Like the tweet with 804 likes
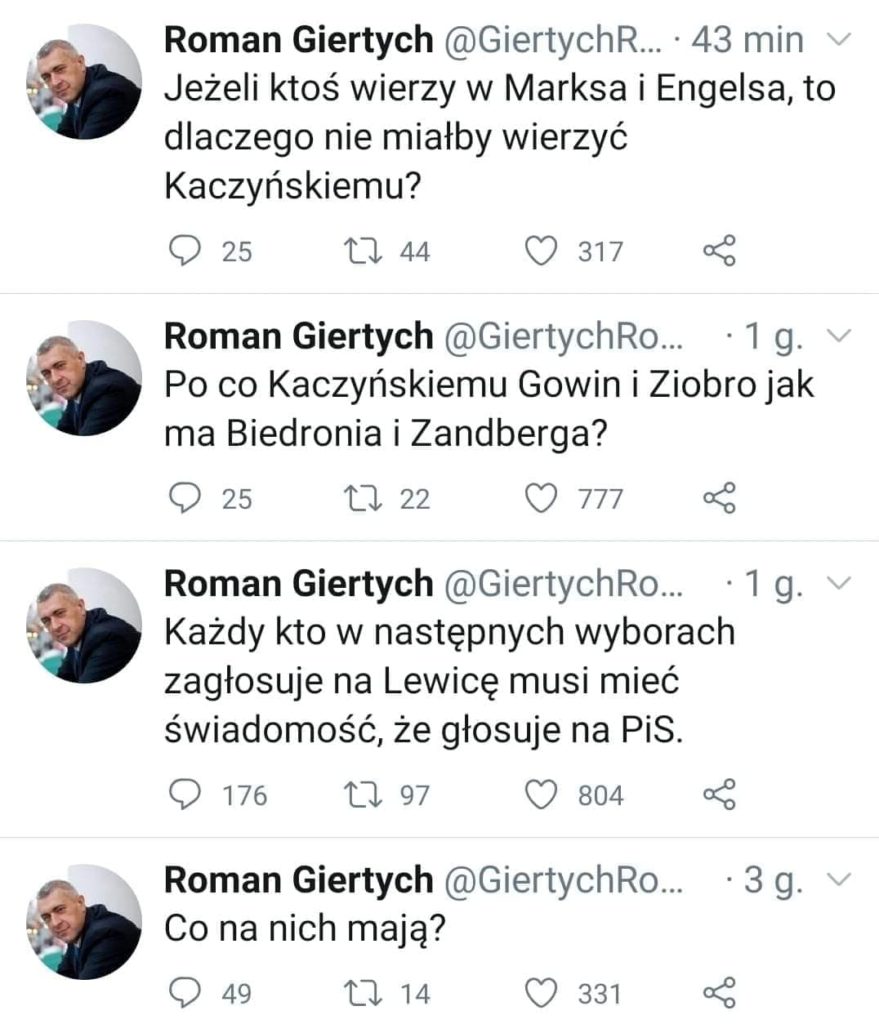Image resolution: width=879 pixels, height=1024 pixels. [x=541, y=794]
